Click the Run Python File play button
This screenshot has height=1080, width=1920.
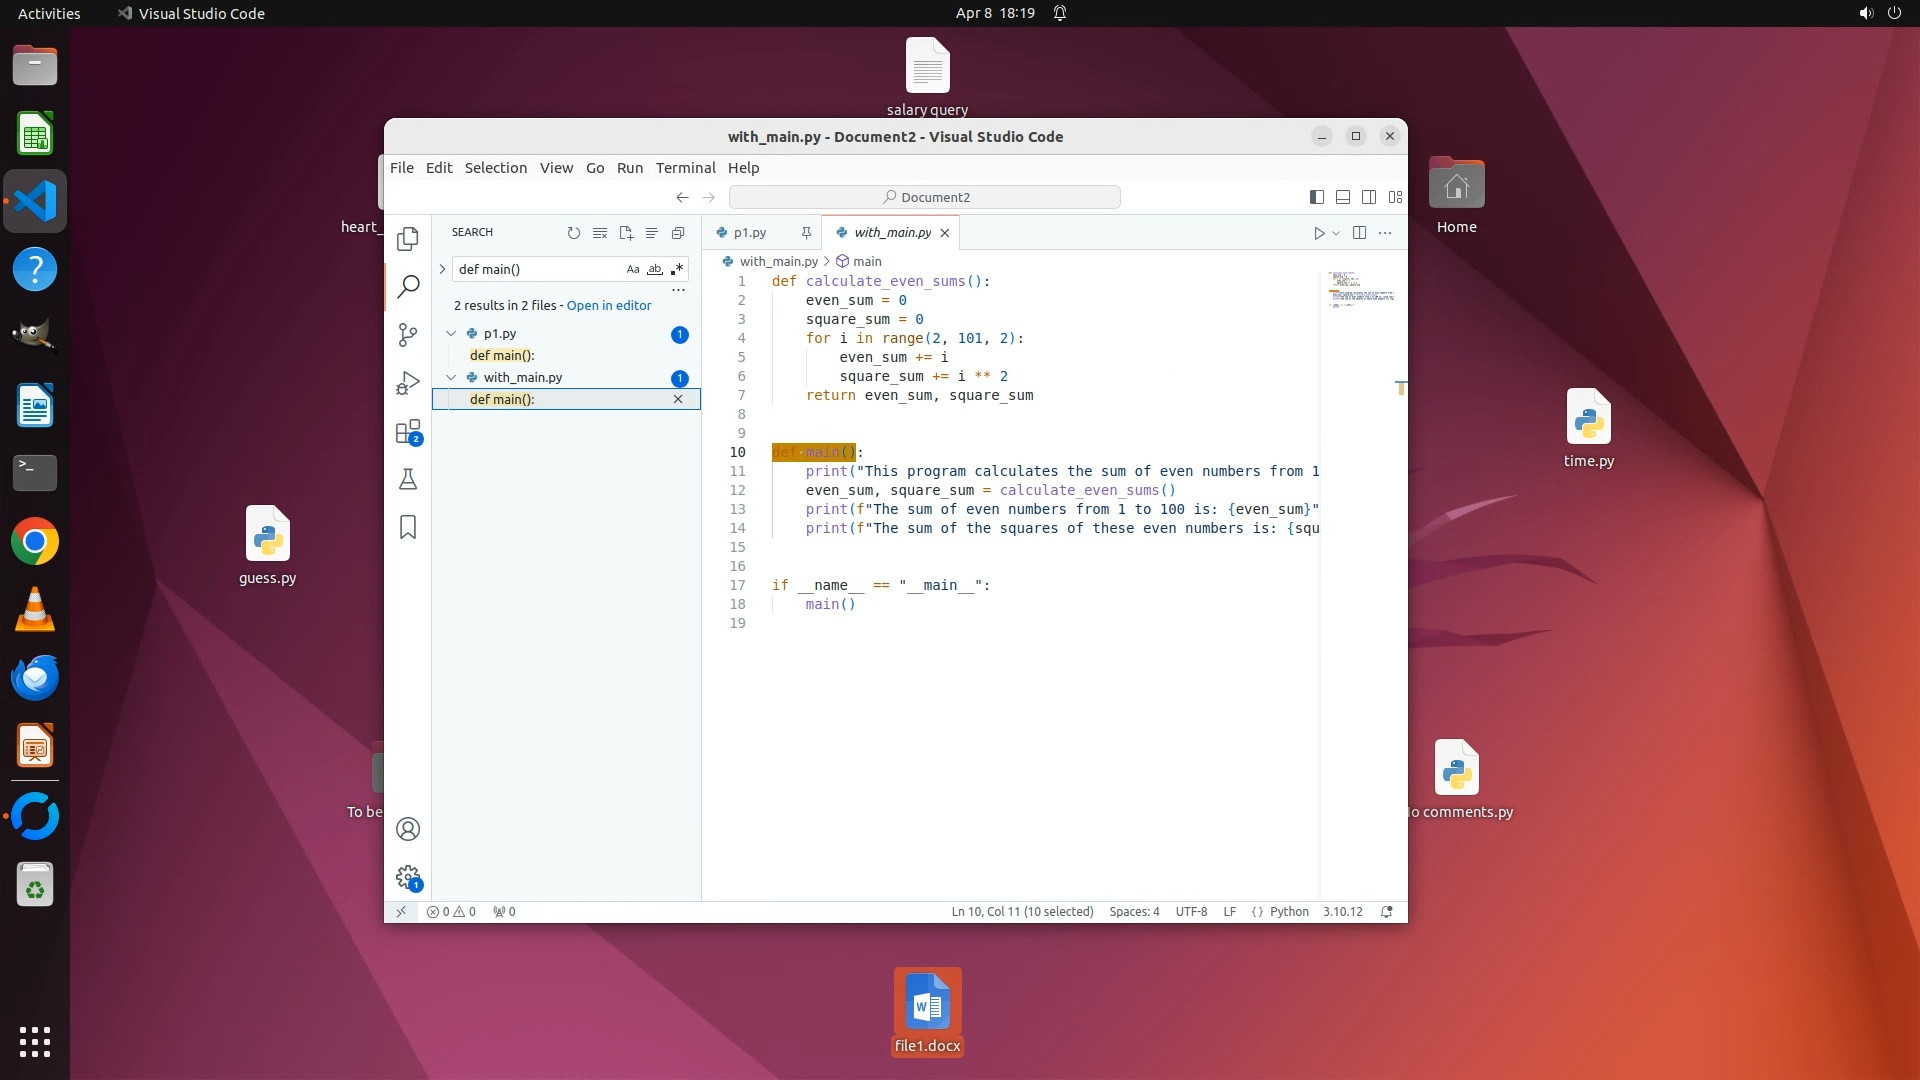tap(1319, 233)
